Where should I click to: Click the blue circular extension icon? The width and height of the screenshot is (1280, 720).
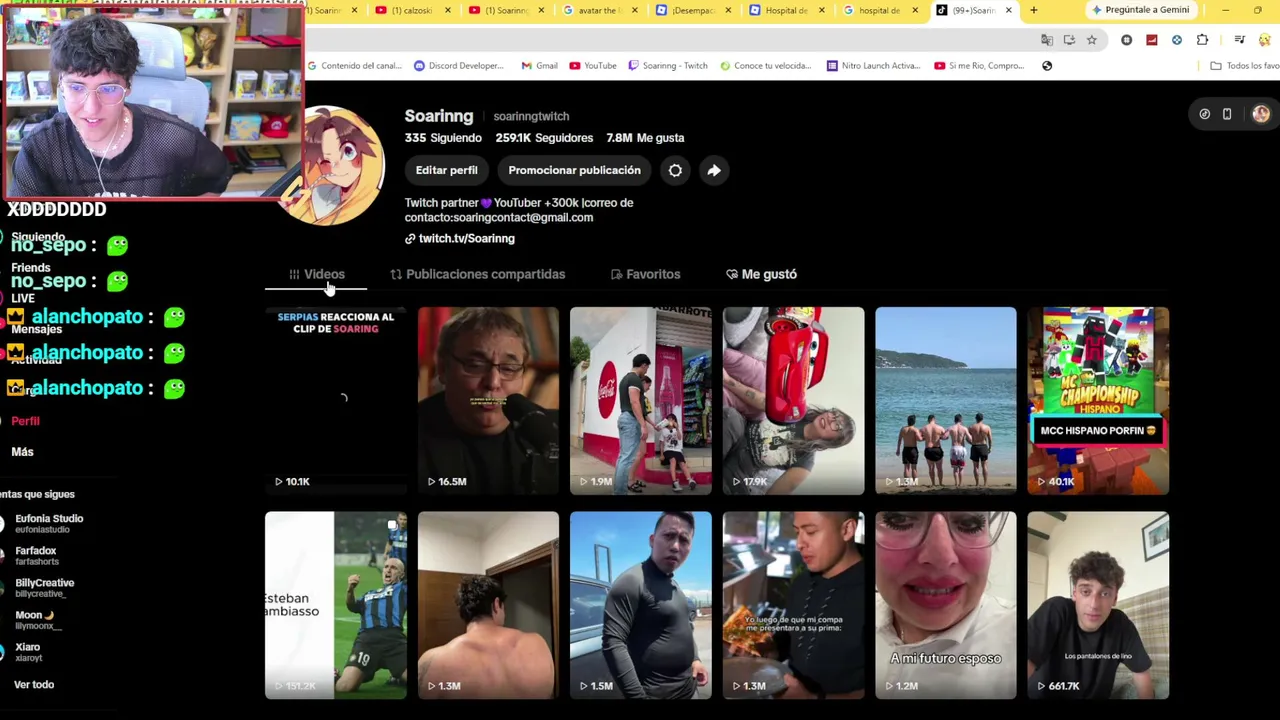[1177, 40]
